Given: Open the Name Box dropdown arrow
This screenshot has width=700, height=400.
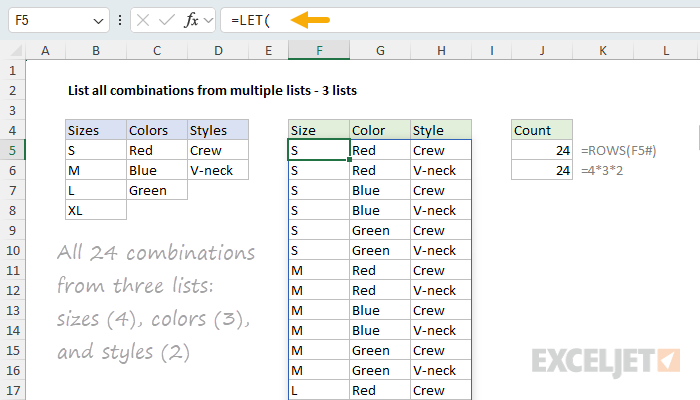Looking at the screenshot, I should coord(98,21).
